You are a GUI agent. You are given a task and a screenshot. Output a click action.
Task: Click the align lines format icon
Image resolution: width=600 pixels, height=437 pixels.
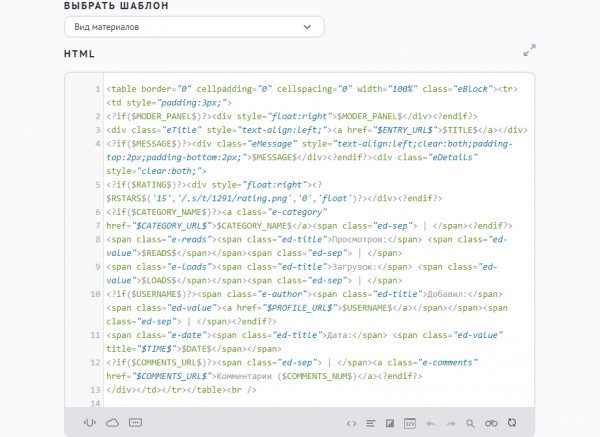click(x=370, y=423)
